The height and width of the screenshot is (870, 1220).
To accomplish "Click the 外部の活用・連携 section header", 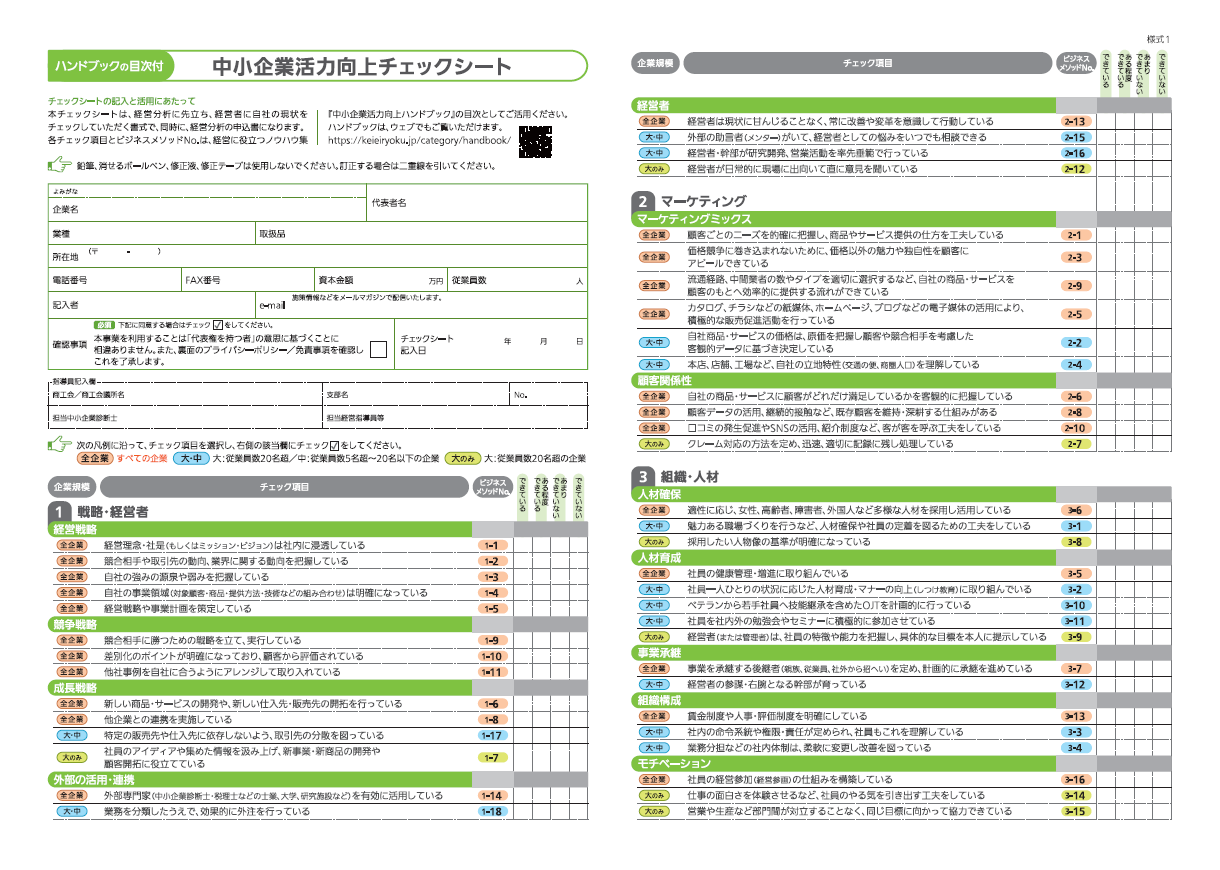I will [260, 779].
